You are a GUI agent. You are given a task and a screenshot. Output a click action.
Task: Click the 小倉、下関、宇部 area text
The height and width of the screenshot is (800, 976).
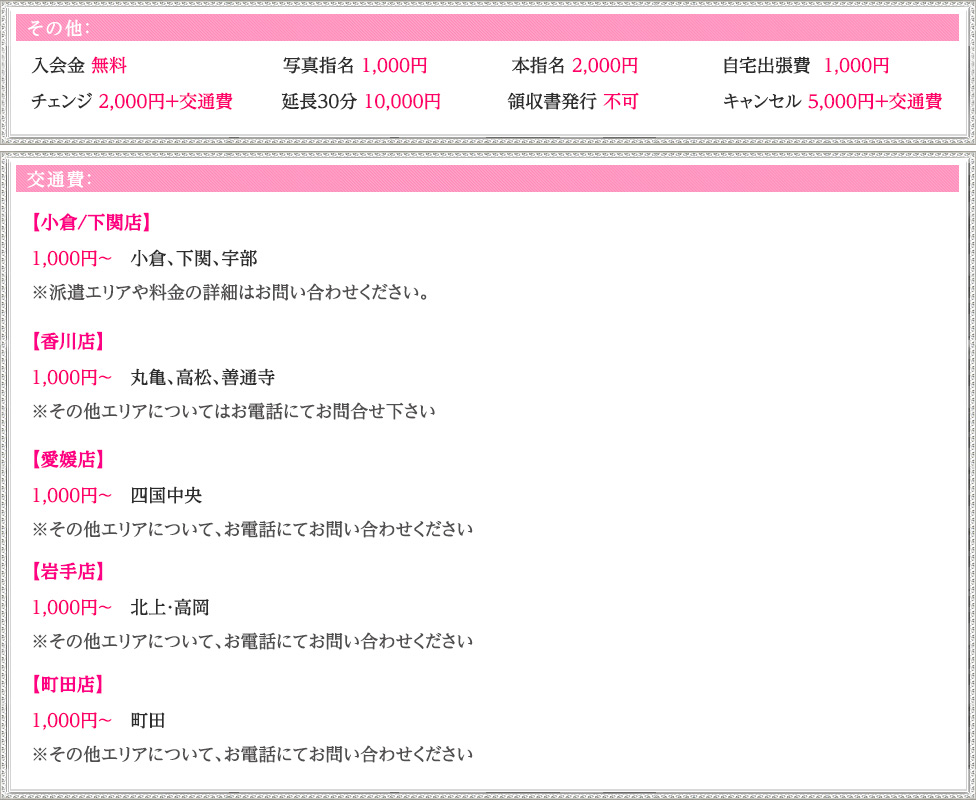[194, 259]
